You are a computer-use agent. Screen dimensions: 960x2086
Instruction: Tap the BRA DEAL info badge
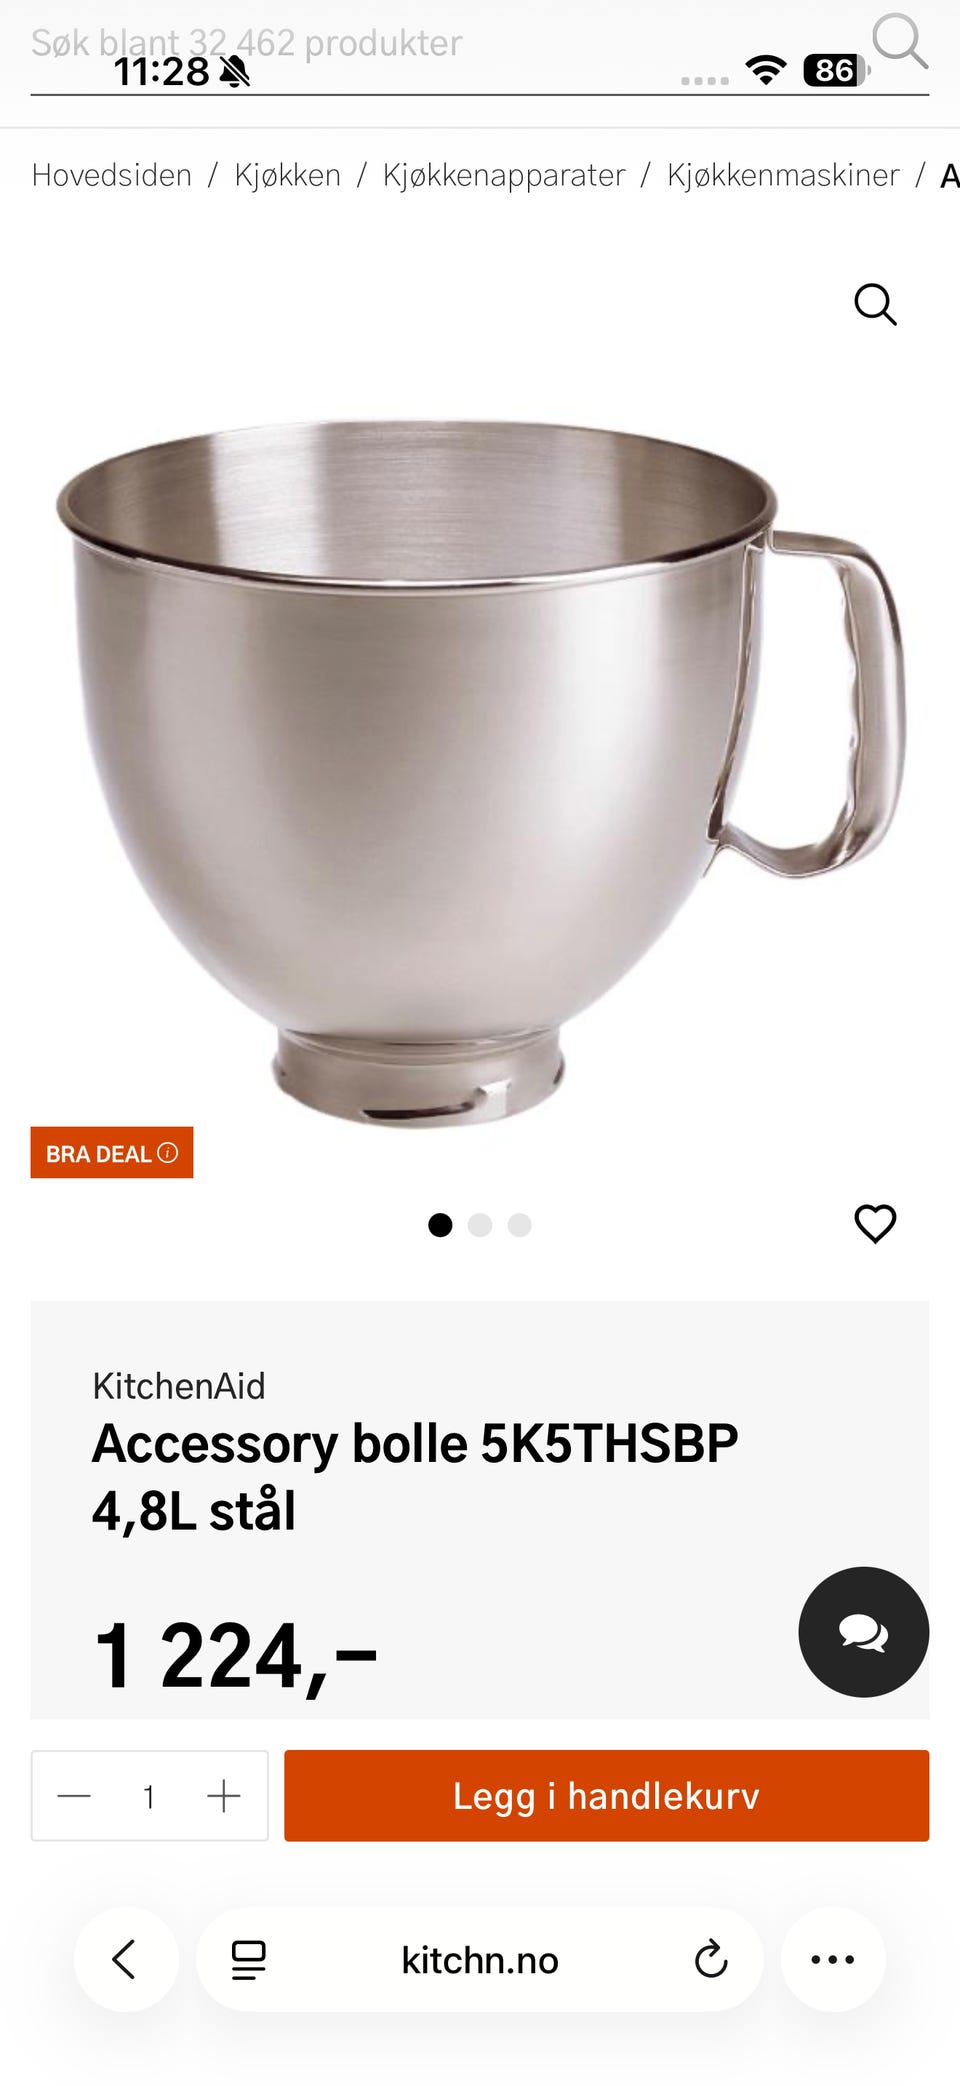point(112,1153)
